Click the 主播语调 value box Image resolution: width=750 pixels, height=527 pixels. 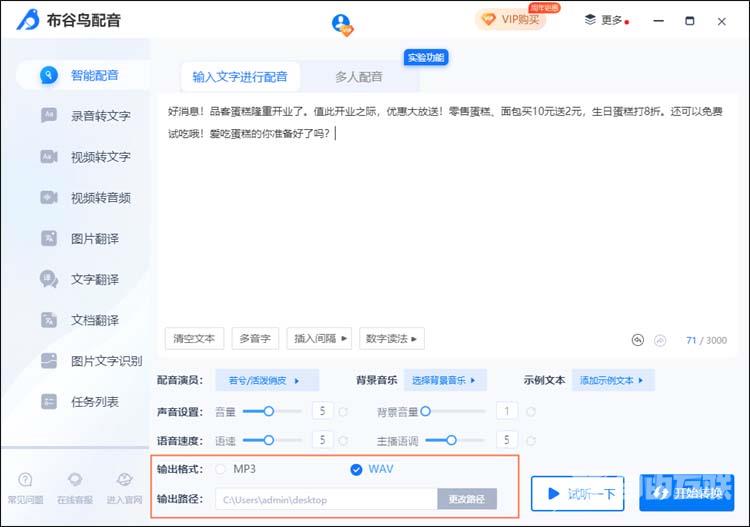click(x=507, y=440)
